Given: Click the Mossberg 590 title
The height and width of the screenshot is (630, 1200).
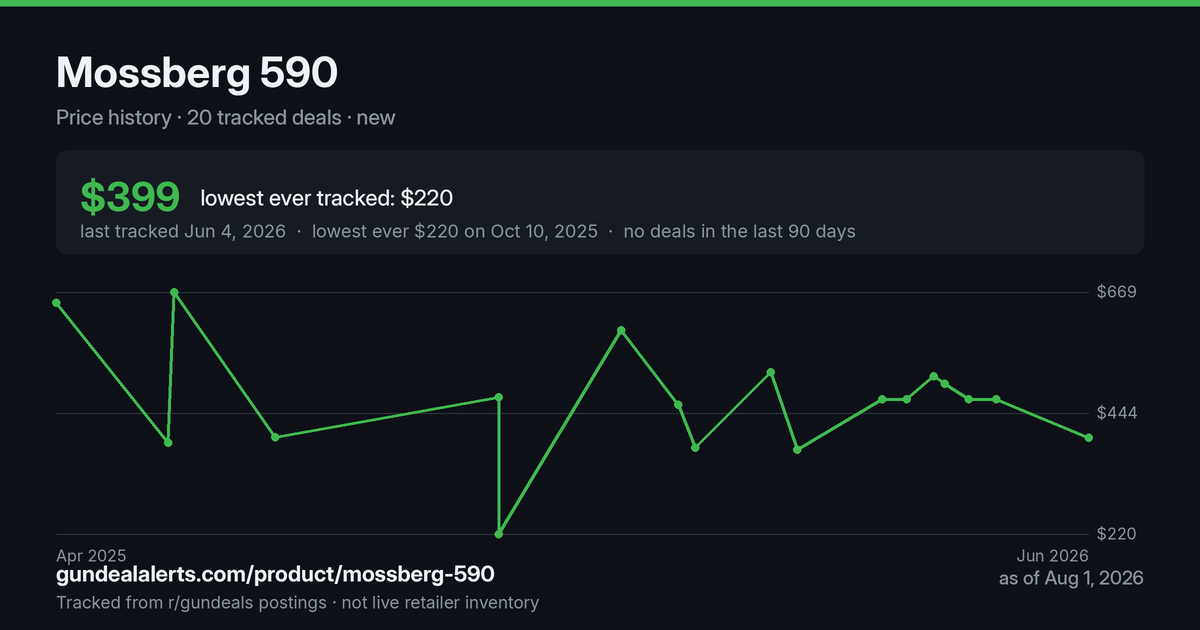Looking at the screenshot, I should tap(197, 72).
